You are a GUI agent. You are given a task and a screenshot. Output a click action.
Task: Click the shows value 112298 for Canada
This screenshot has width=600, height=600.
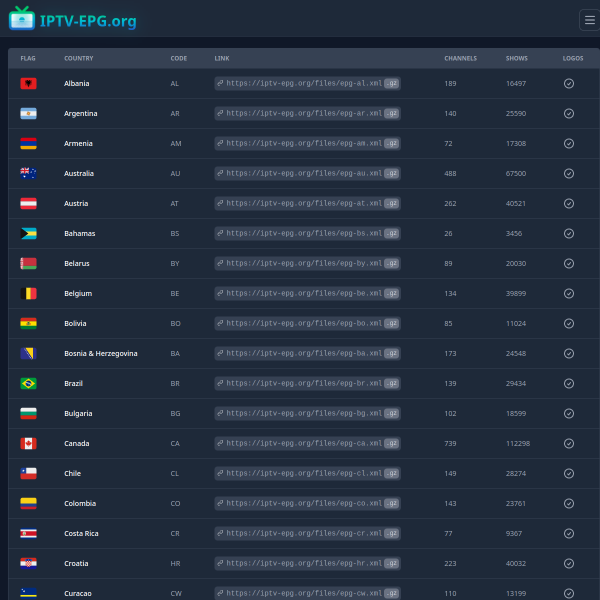click(518, 443)
